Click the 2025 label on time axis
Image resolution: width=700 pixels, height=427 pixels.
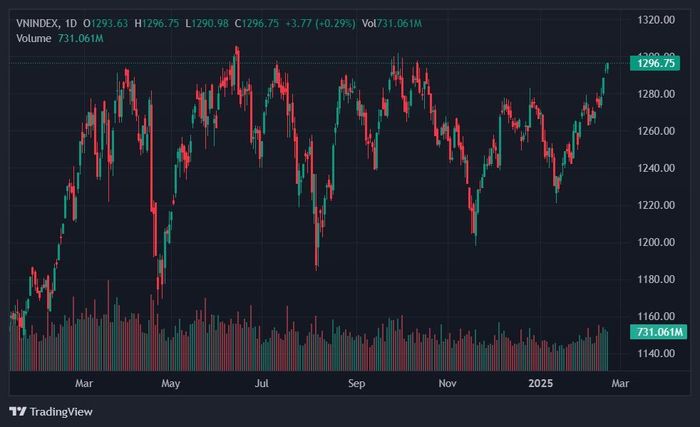point(541,383)
